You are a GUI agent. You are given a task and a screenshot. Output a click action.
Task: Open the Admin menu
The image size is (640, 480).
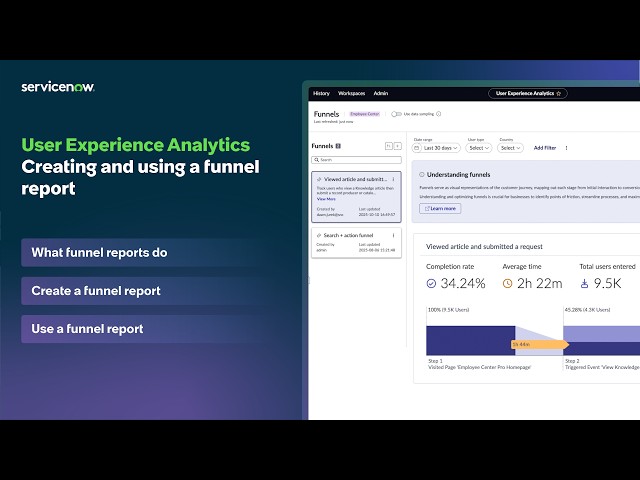(380, 93)
